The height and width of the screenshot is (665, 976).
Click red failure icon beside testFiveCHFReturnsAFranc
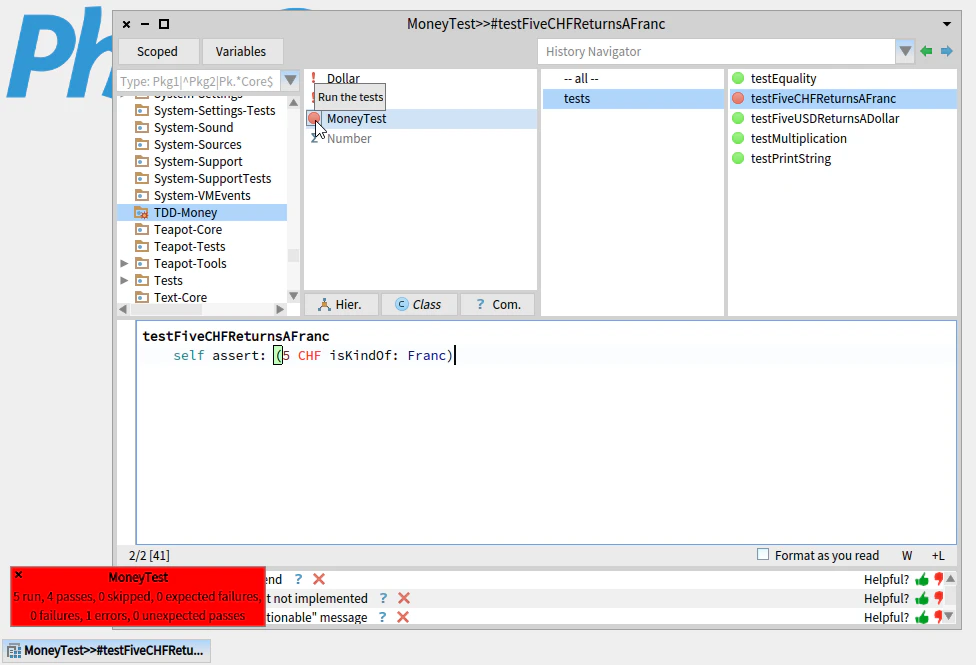738,98
